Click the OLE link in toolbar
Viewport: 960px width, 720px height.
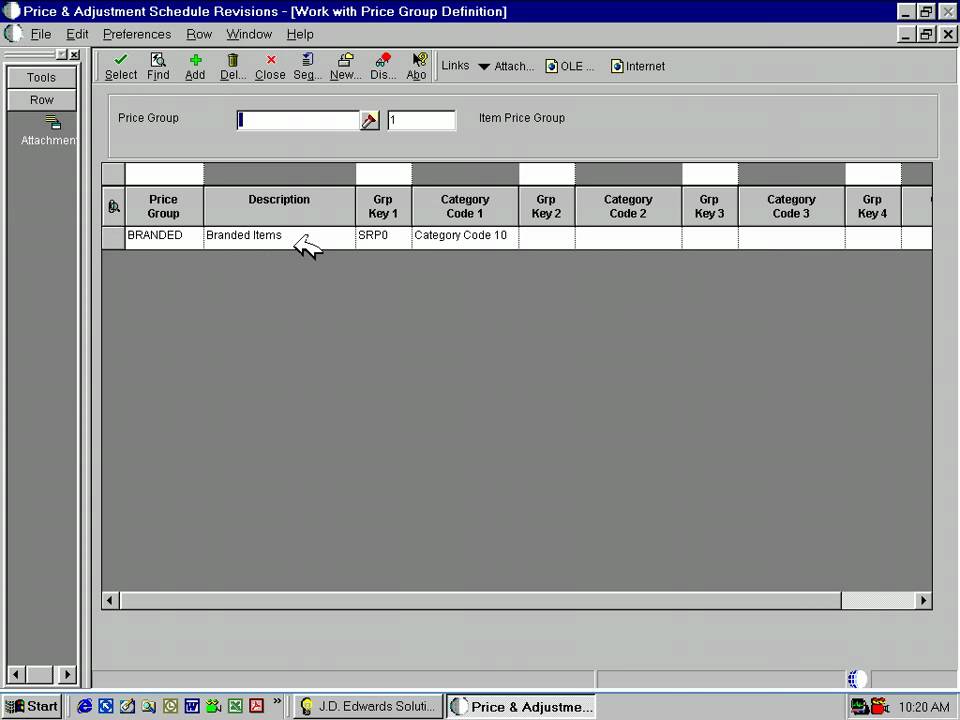(569, 66)
